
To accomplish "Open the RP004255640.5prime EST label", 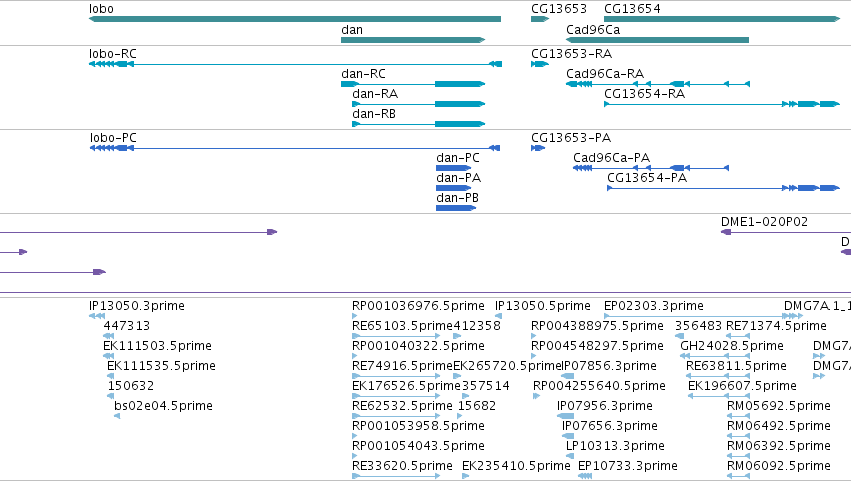I will click(599, 387).
